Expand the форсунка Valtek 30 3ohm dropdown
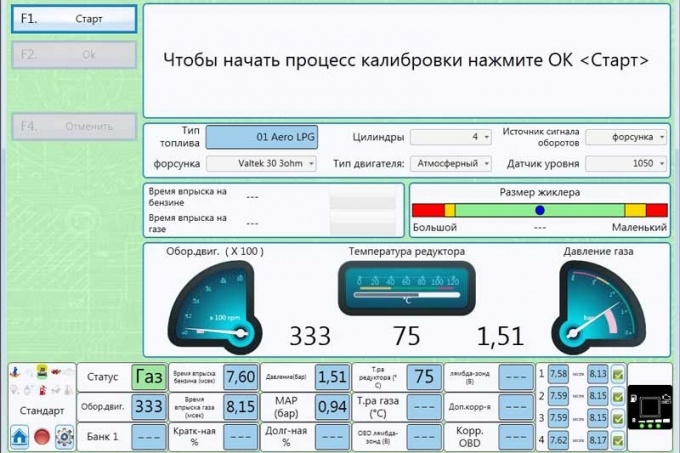This screenshot has height=453, width=680. point(261,164)
